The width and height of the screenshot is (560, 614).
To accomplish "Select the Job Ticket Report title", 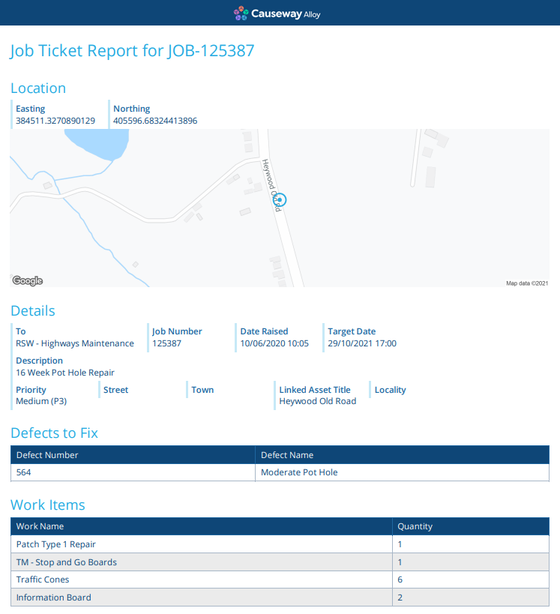I will coord(132,51).
